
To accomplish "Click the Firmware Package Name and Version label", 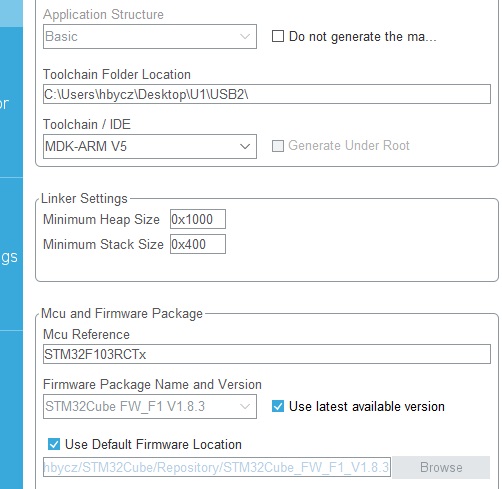I will tap(152, 384).
